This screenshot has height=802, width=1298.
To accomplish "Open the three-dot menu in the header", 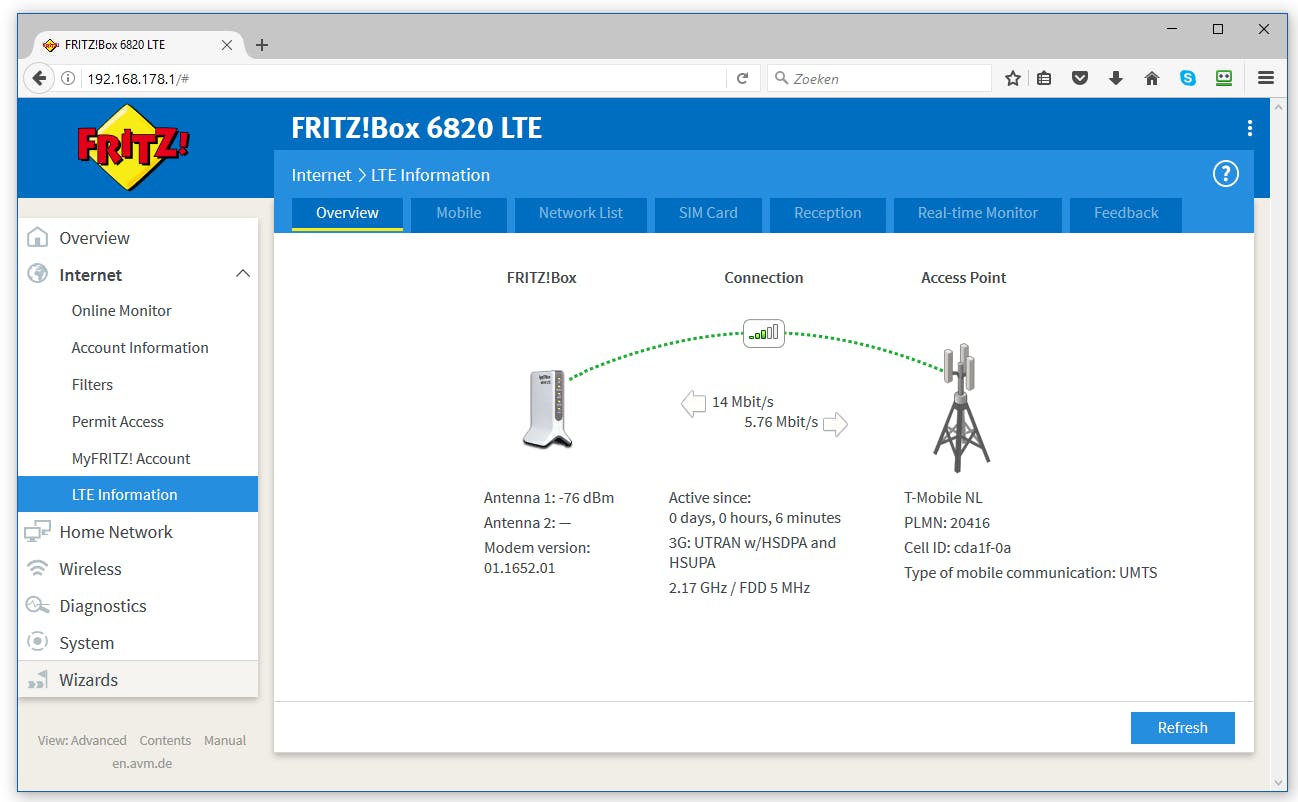I will pyautogui.click(x=1248, y=128).
